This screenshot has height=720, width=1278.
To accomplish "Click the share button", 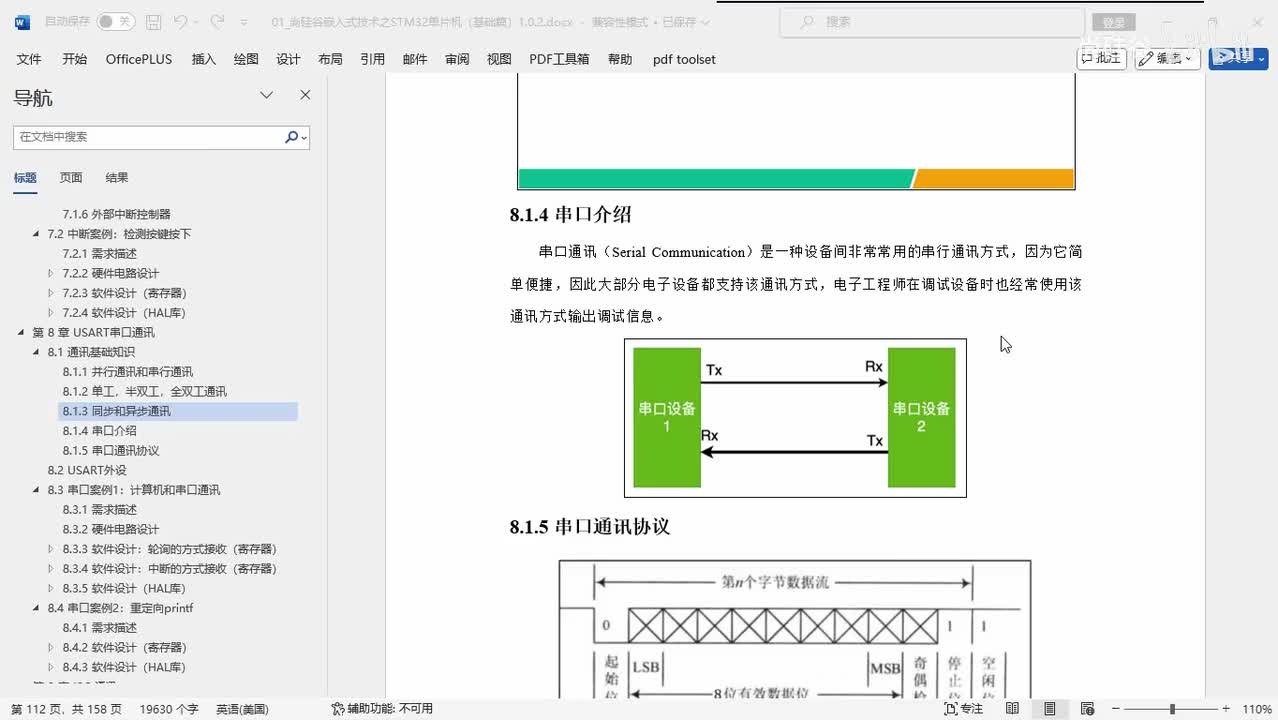I will (x=1238, y=58).
